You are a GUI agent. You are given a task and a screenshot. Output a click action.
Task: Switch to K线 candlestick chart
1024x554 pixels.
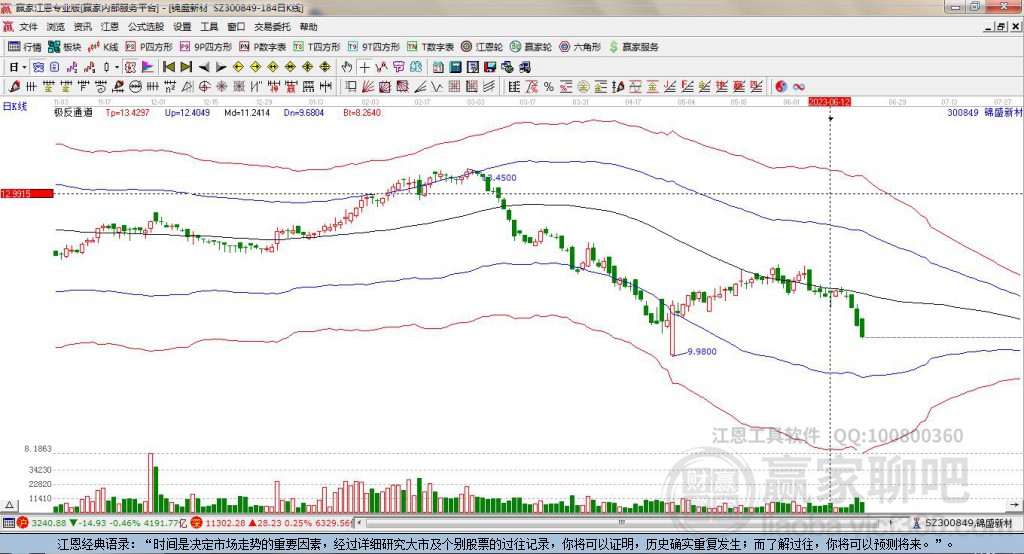[x=103, y=47]
